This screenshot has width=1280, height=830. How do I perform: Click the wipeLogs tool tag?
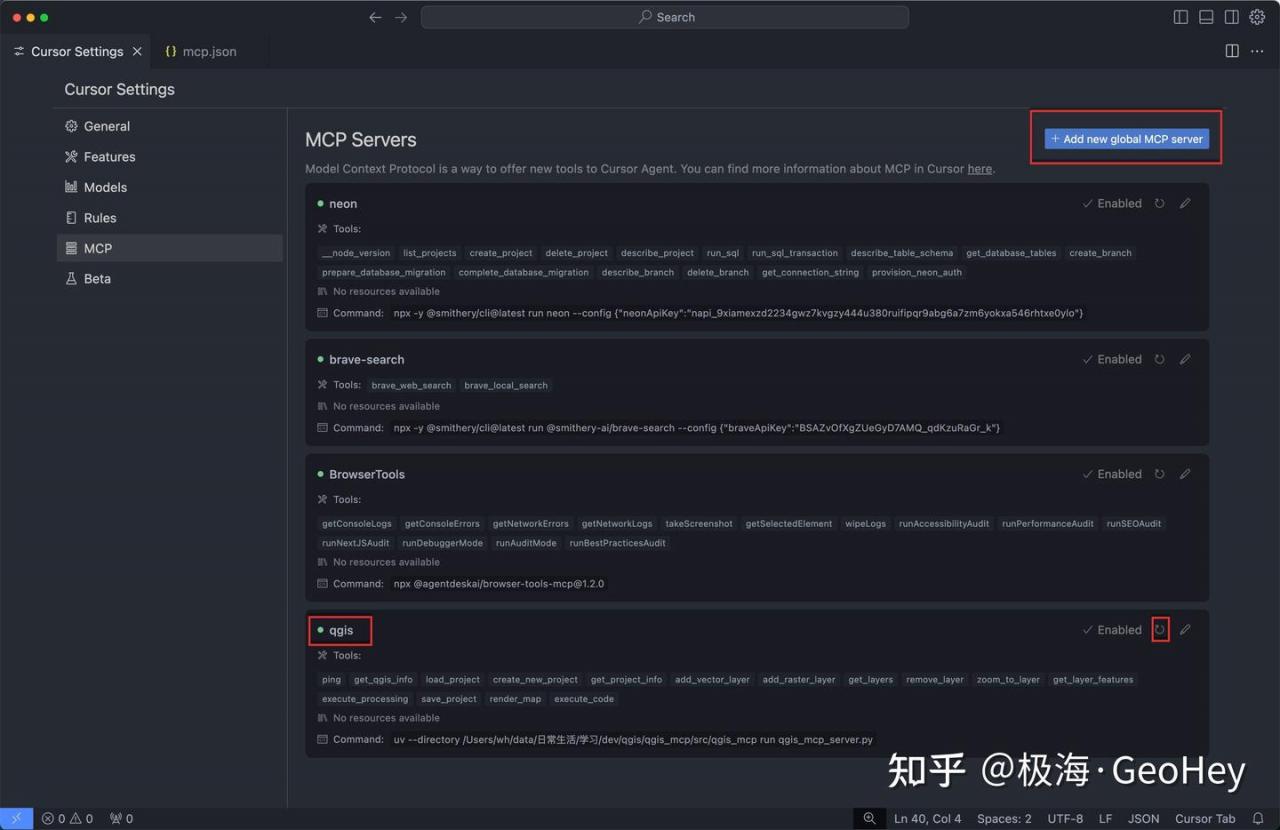click(x=865, y=523)
